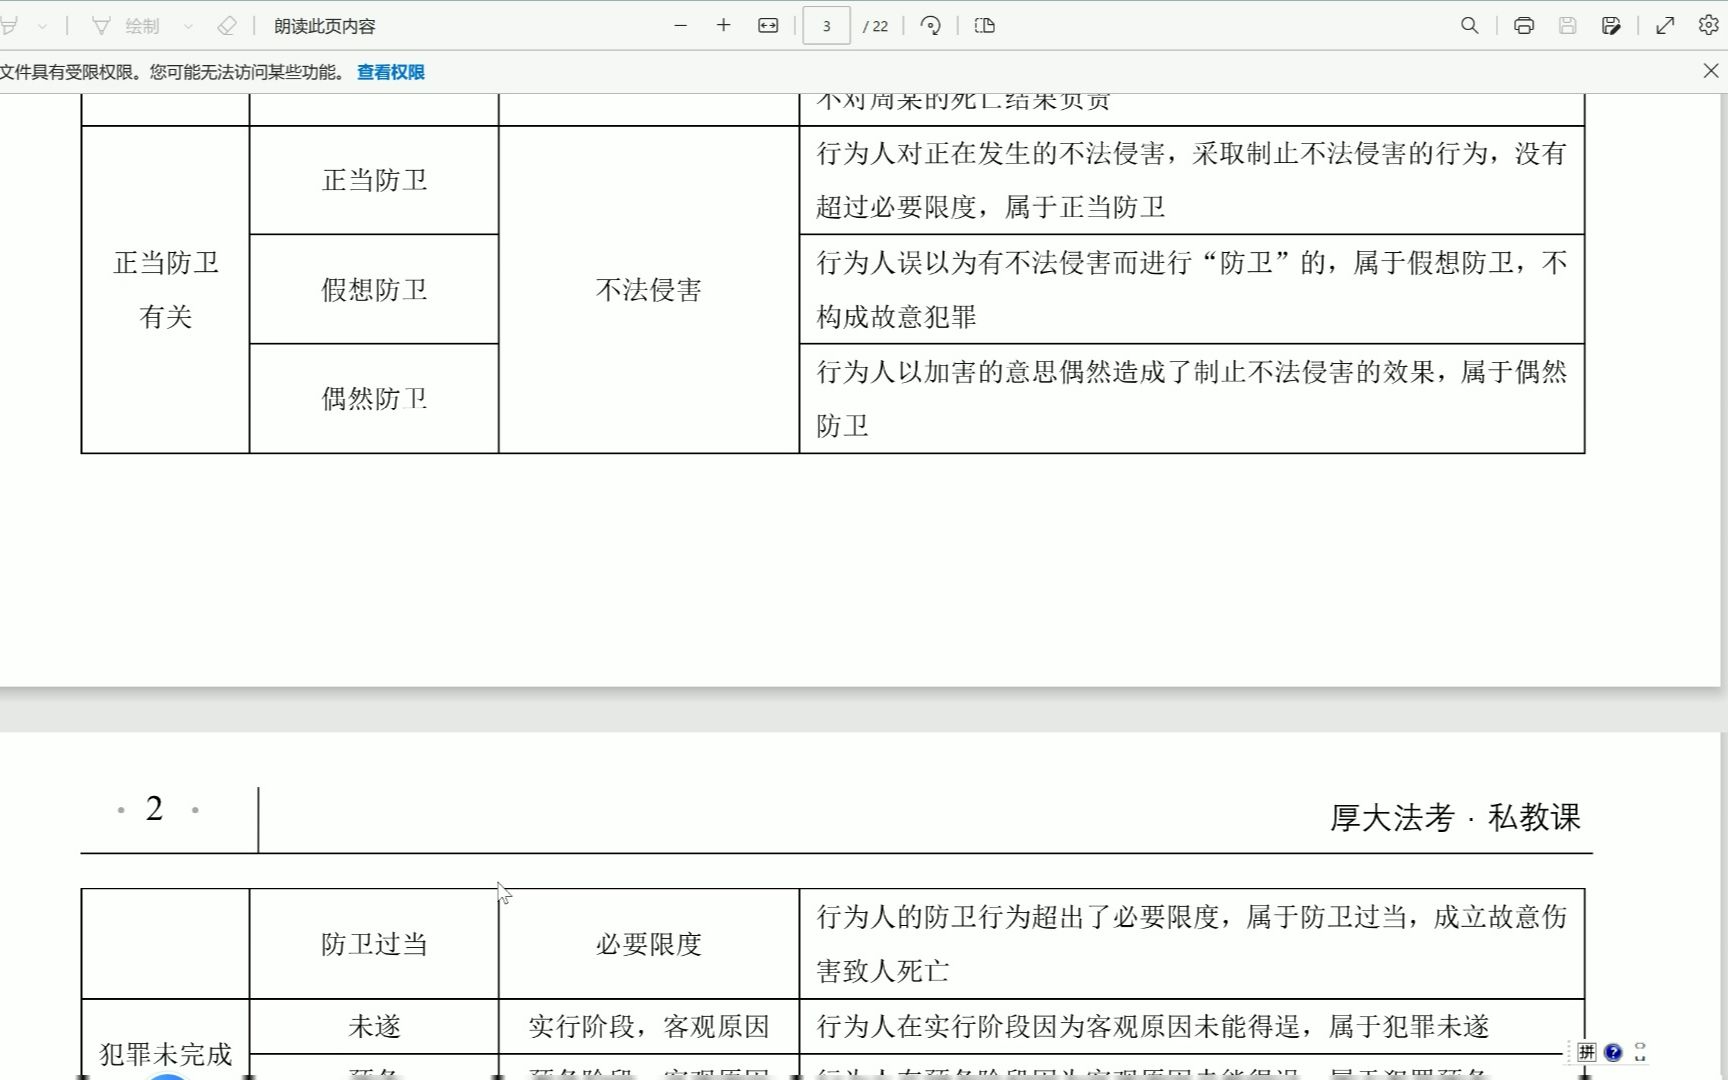Zoom out with the minus icon
The height and width of the screenshot is (1080, 1728).
pos(681,26)
